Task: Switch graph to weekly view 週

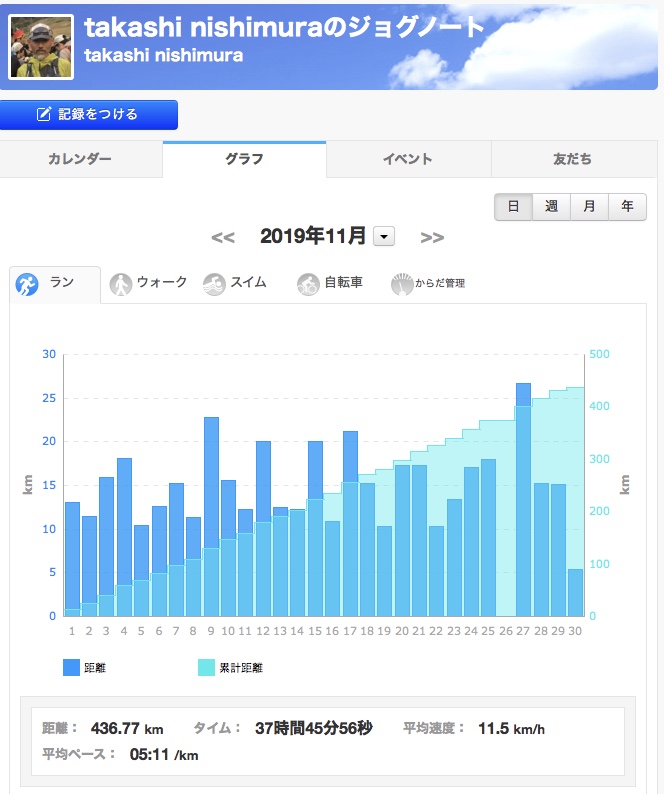Action: (x=551, y=207)
